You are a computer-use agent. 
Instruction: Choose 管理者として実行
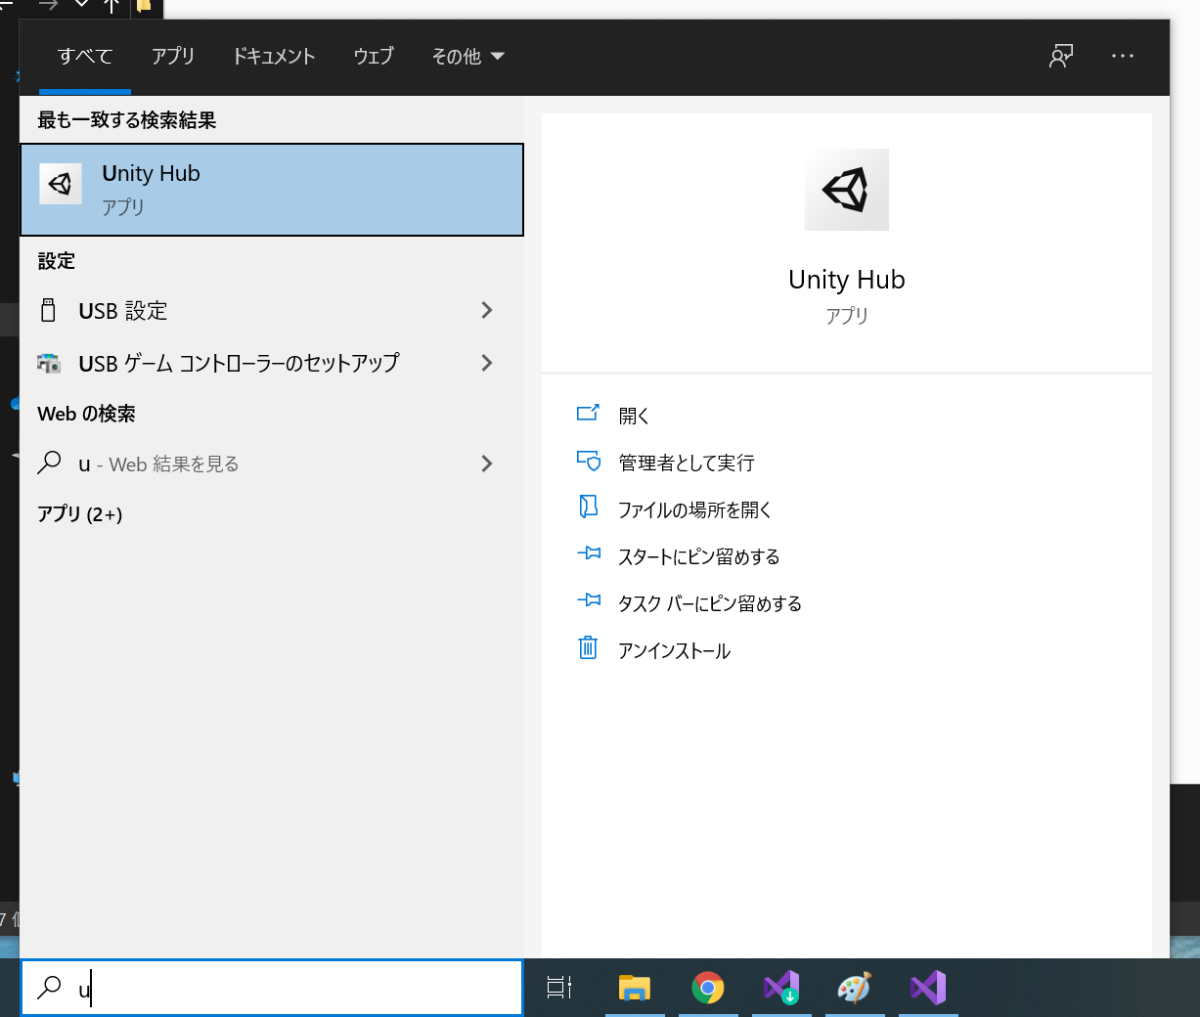click(x=686, y=463)
